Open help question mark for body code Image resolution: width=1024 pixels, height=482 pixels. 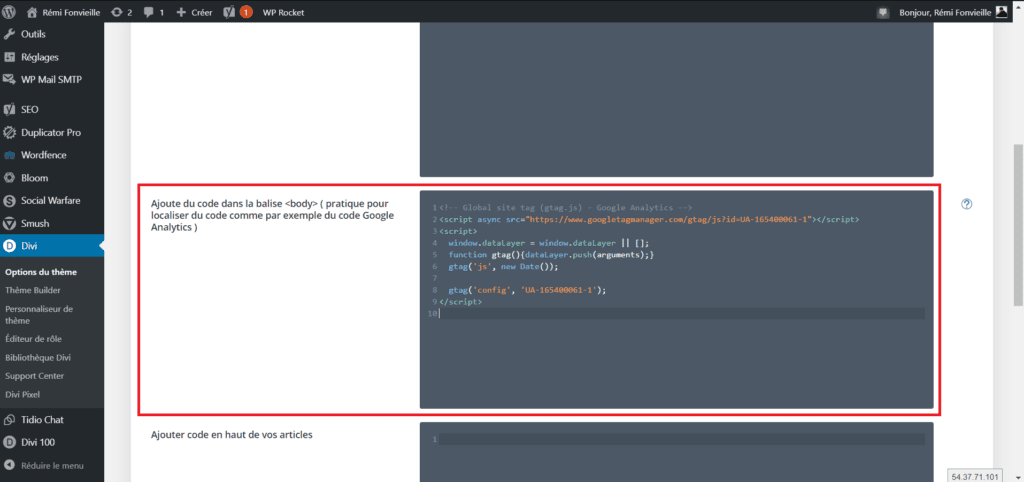point(967,204)
